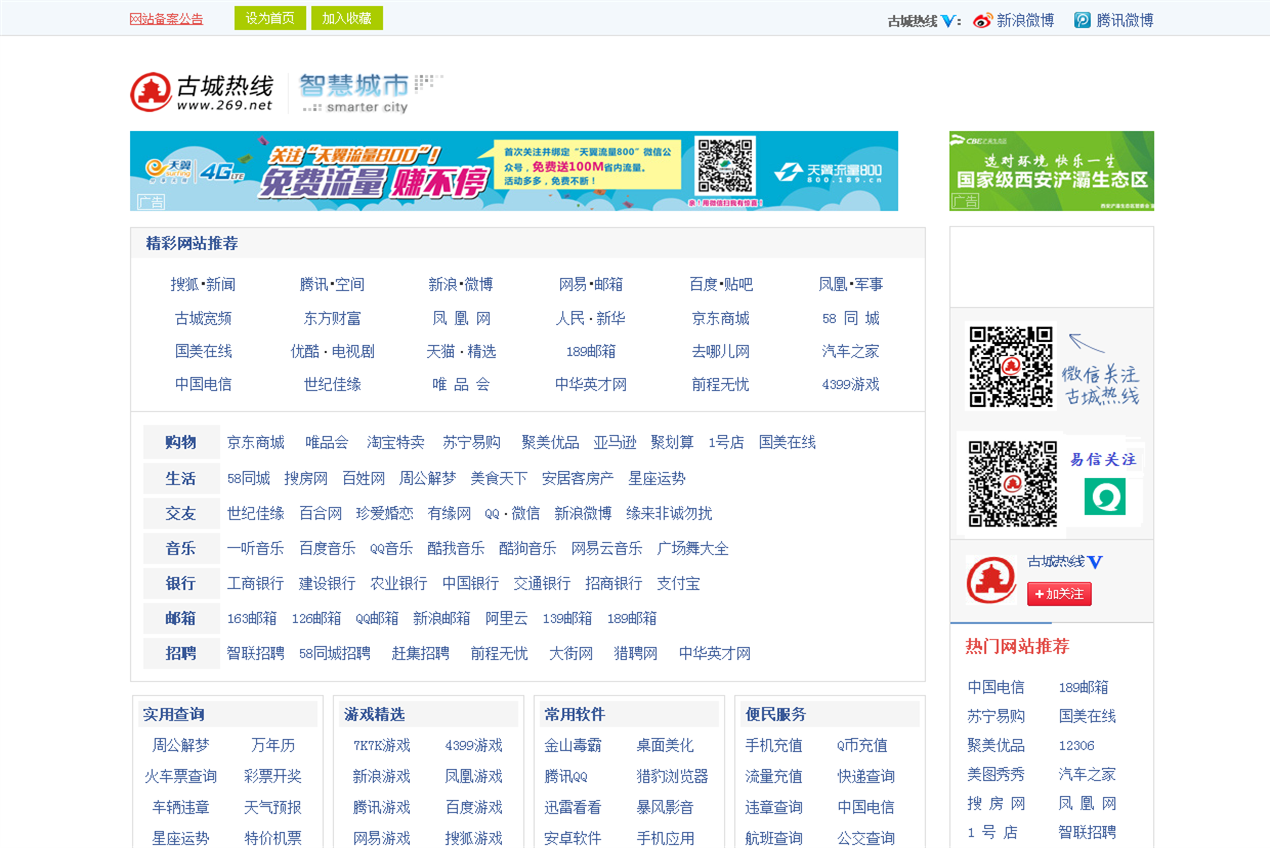Open the 百度•贴吧 link
The image size is (1270, 848).
[x=721, y=285]
